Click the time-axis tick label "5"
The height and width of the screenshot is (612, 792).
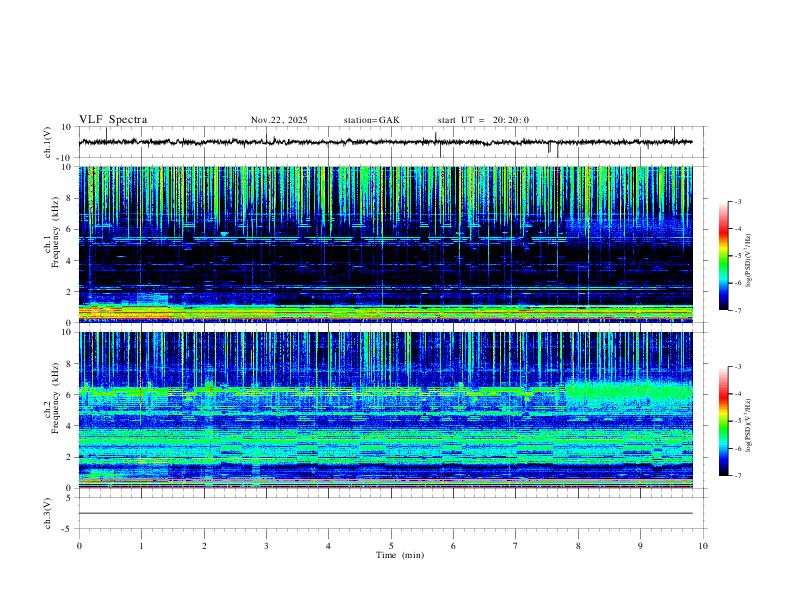click(x=391, y=546)
